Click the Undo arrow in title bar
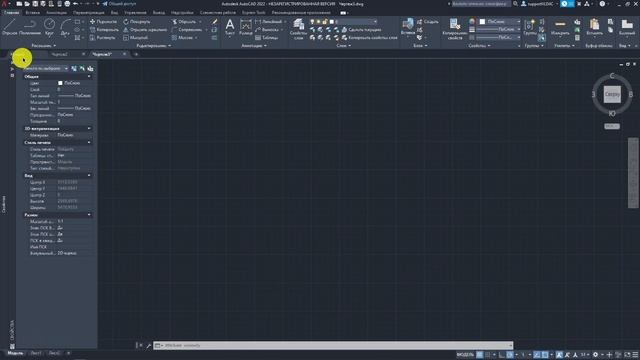This screenshot has height=360, width=640. tap(76, 4)
